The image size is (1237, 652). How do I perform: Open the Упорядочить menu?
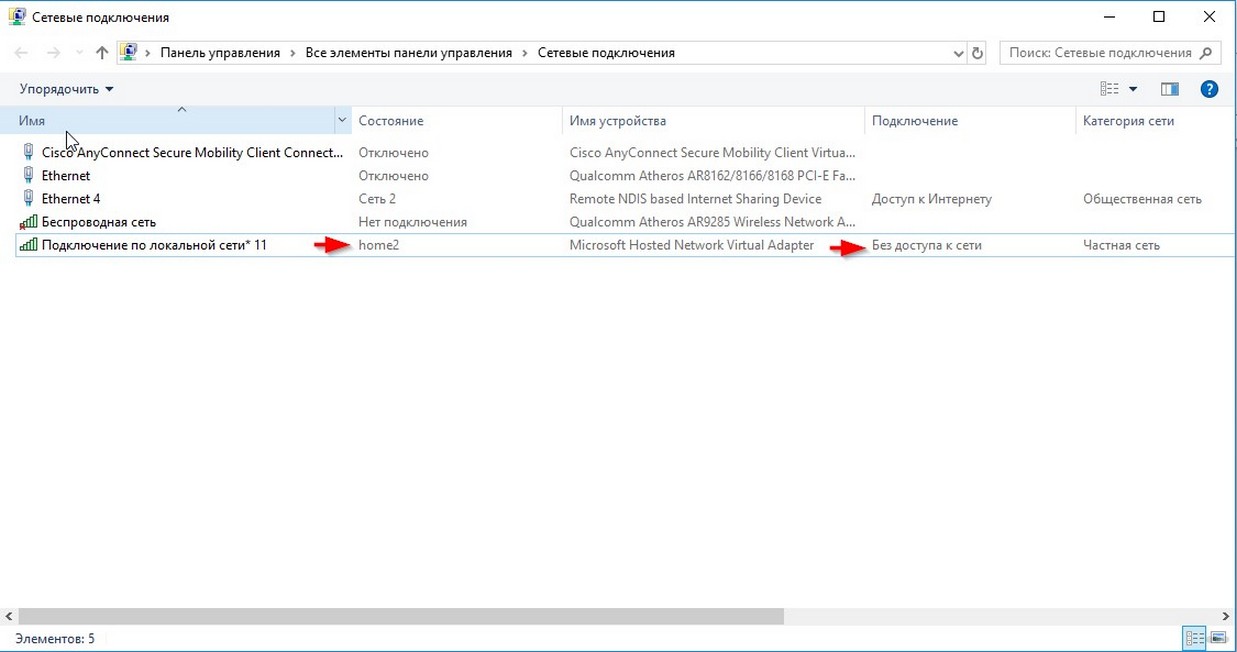[x=66, y=89]
